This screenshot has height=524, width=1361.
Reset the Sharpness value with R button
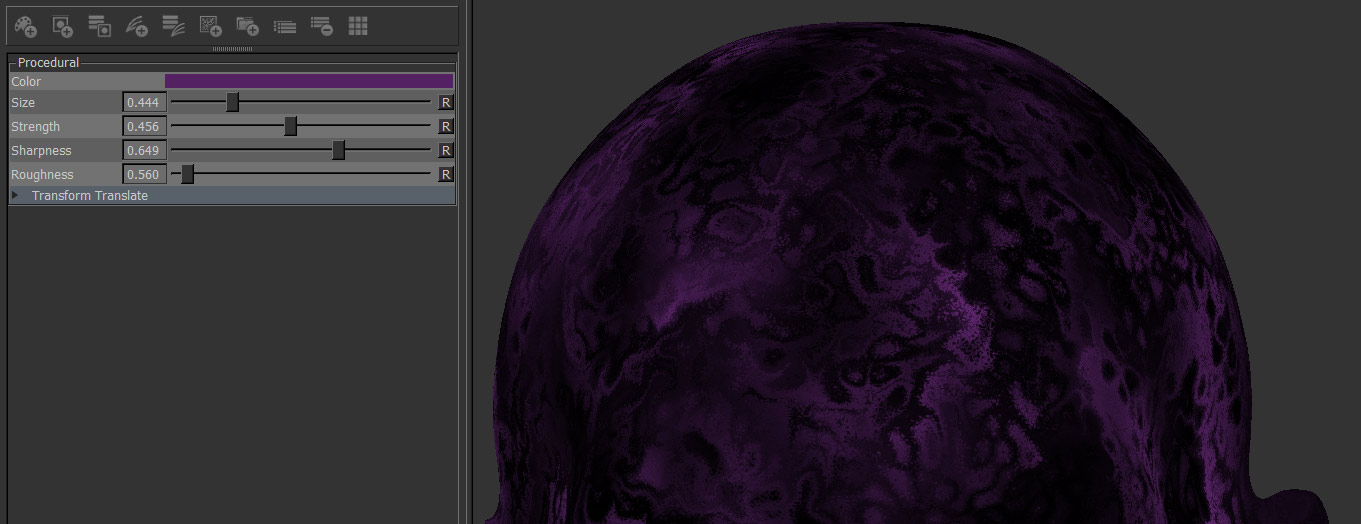click(446, 151)
